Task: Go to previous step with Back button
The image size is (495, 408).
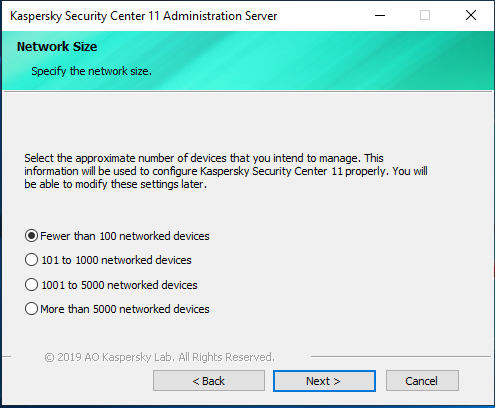Action: point(209,381)
